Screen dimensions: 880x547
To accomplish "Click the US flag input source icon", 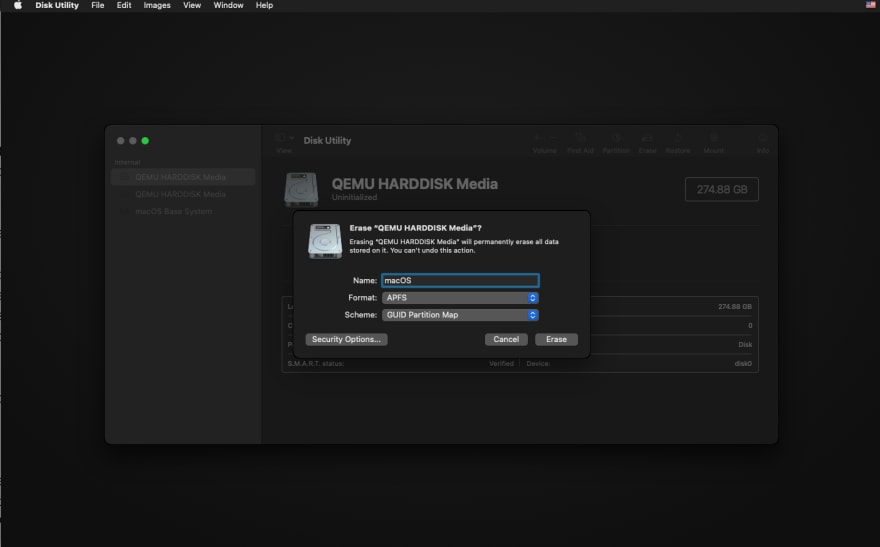I will (870, 5).
